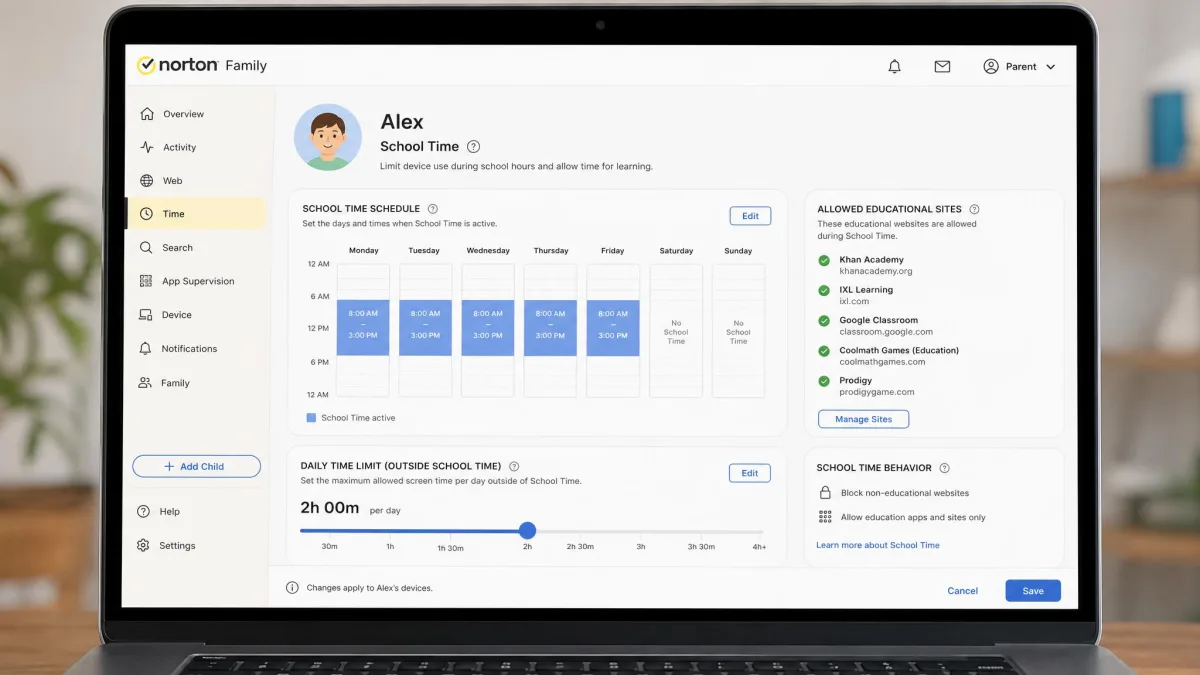Click the Parent profile avatar icon
Screen dimensions: 1200x675
coord(991,66)
